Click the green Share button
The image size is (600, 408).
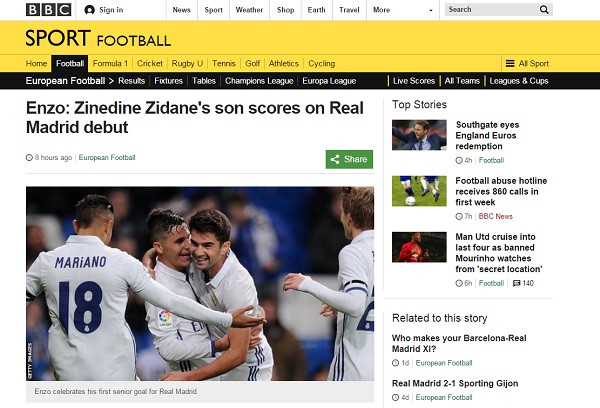(349, 159)
